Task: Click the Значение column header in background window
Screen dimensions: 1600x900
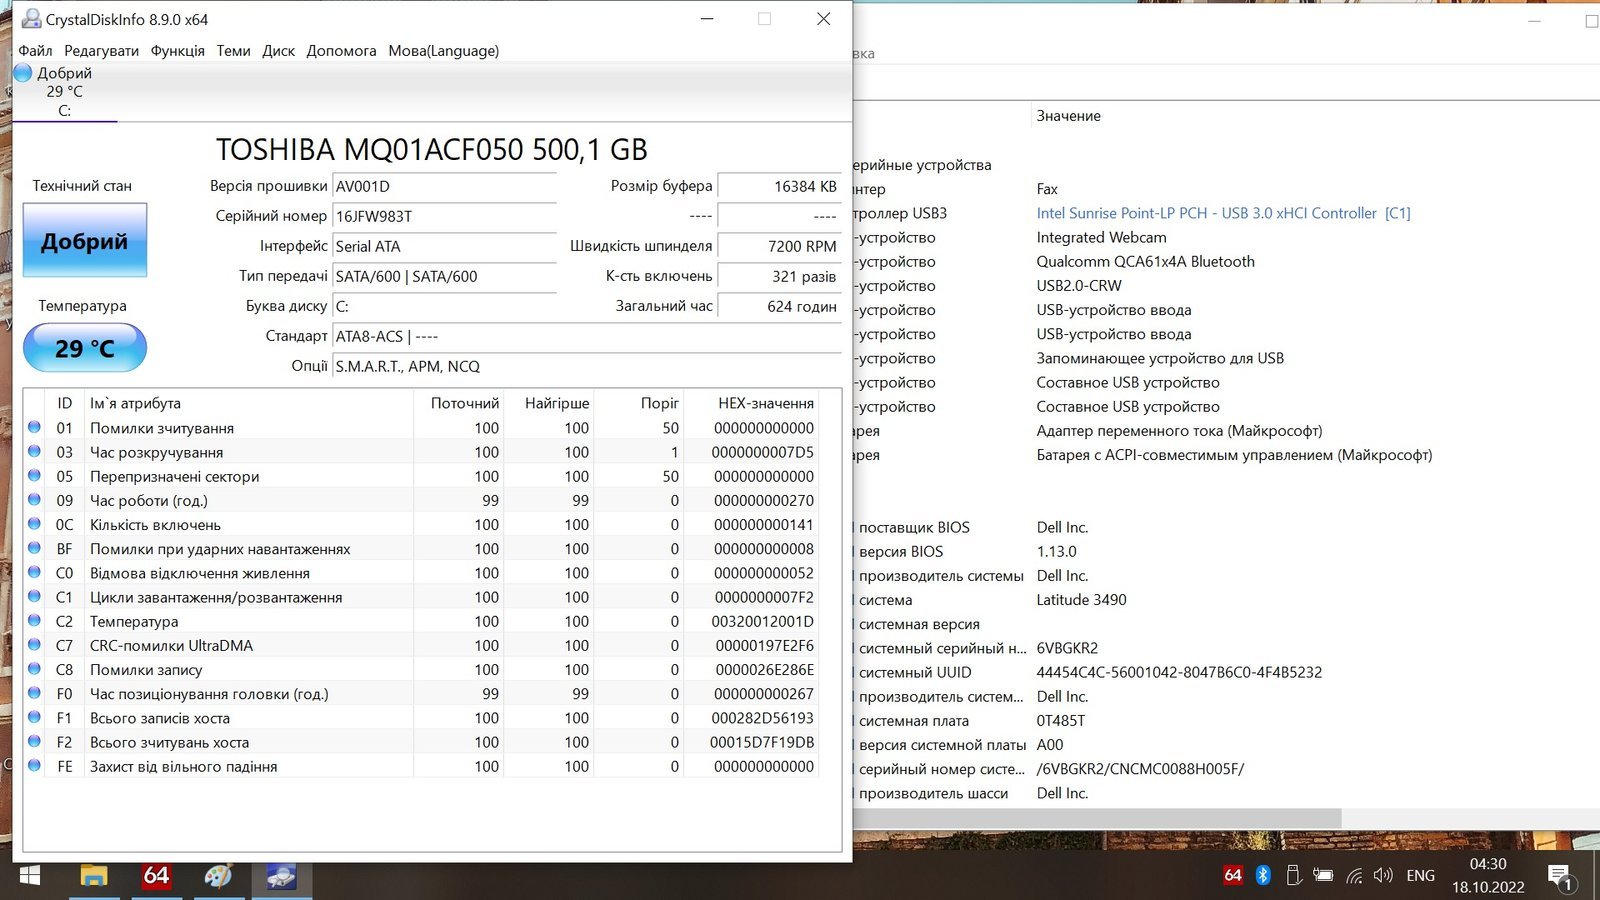Action: pos(1068,116)
